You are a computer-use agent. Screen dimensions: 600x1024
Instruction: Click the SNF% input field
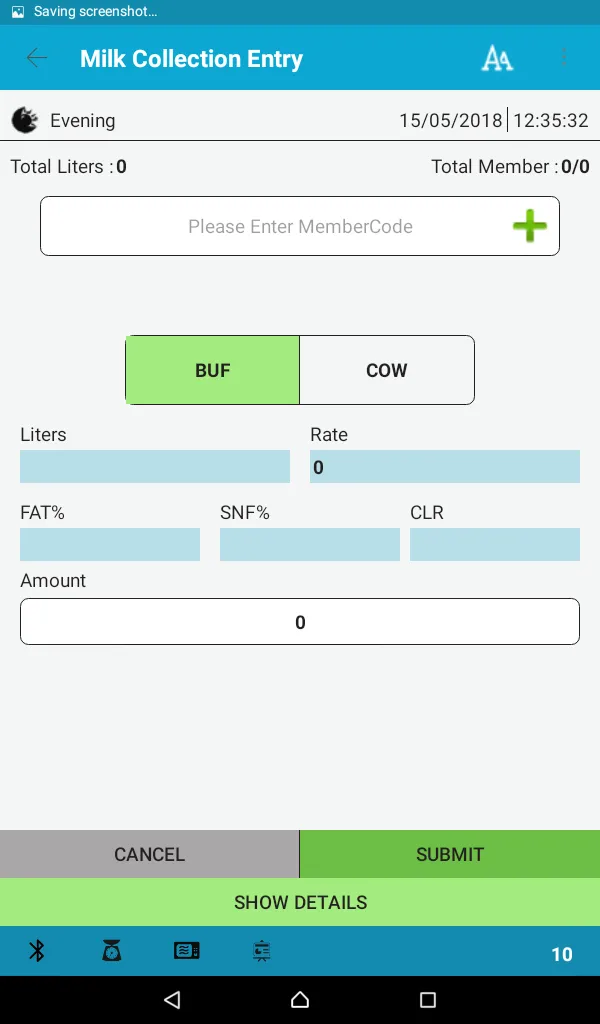tap(310, 545)
